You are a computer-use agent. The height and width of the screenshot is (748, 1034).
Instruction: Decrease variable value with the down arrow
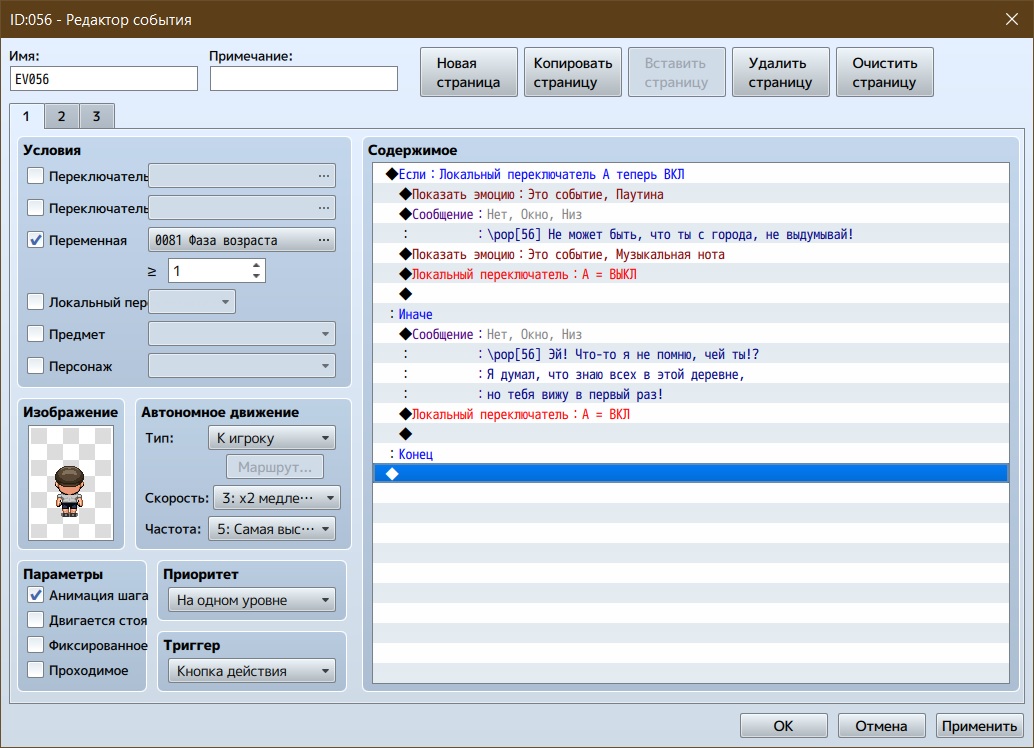pyautogui.click(x=257, y=276)
